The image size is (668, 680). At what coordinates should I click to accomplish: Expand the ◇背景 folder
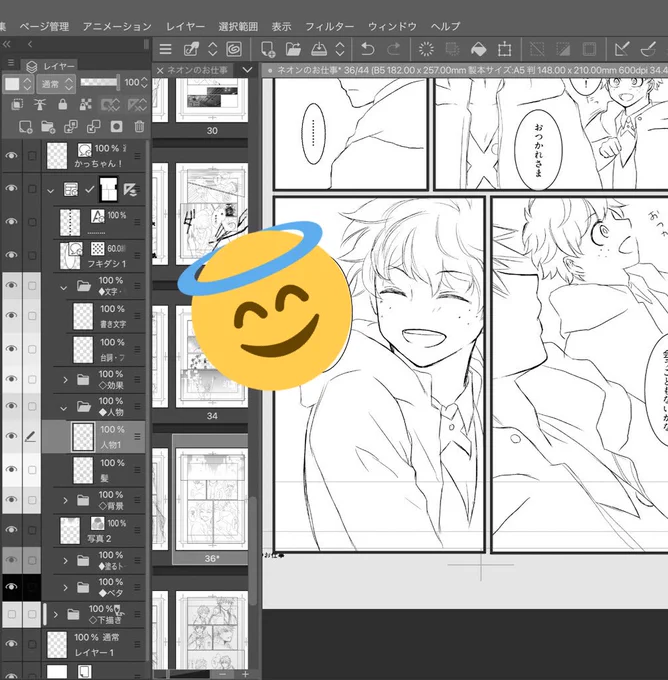pyautogui.click(x=65, y=501)
